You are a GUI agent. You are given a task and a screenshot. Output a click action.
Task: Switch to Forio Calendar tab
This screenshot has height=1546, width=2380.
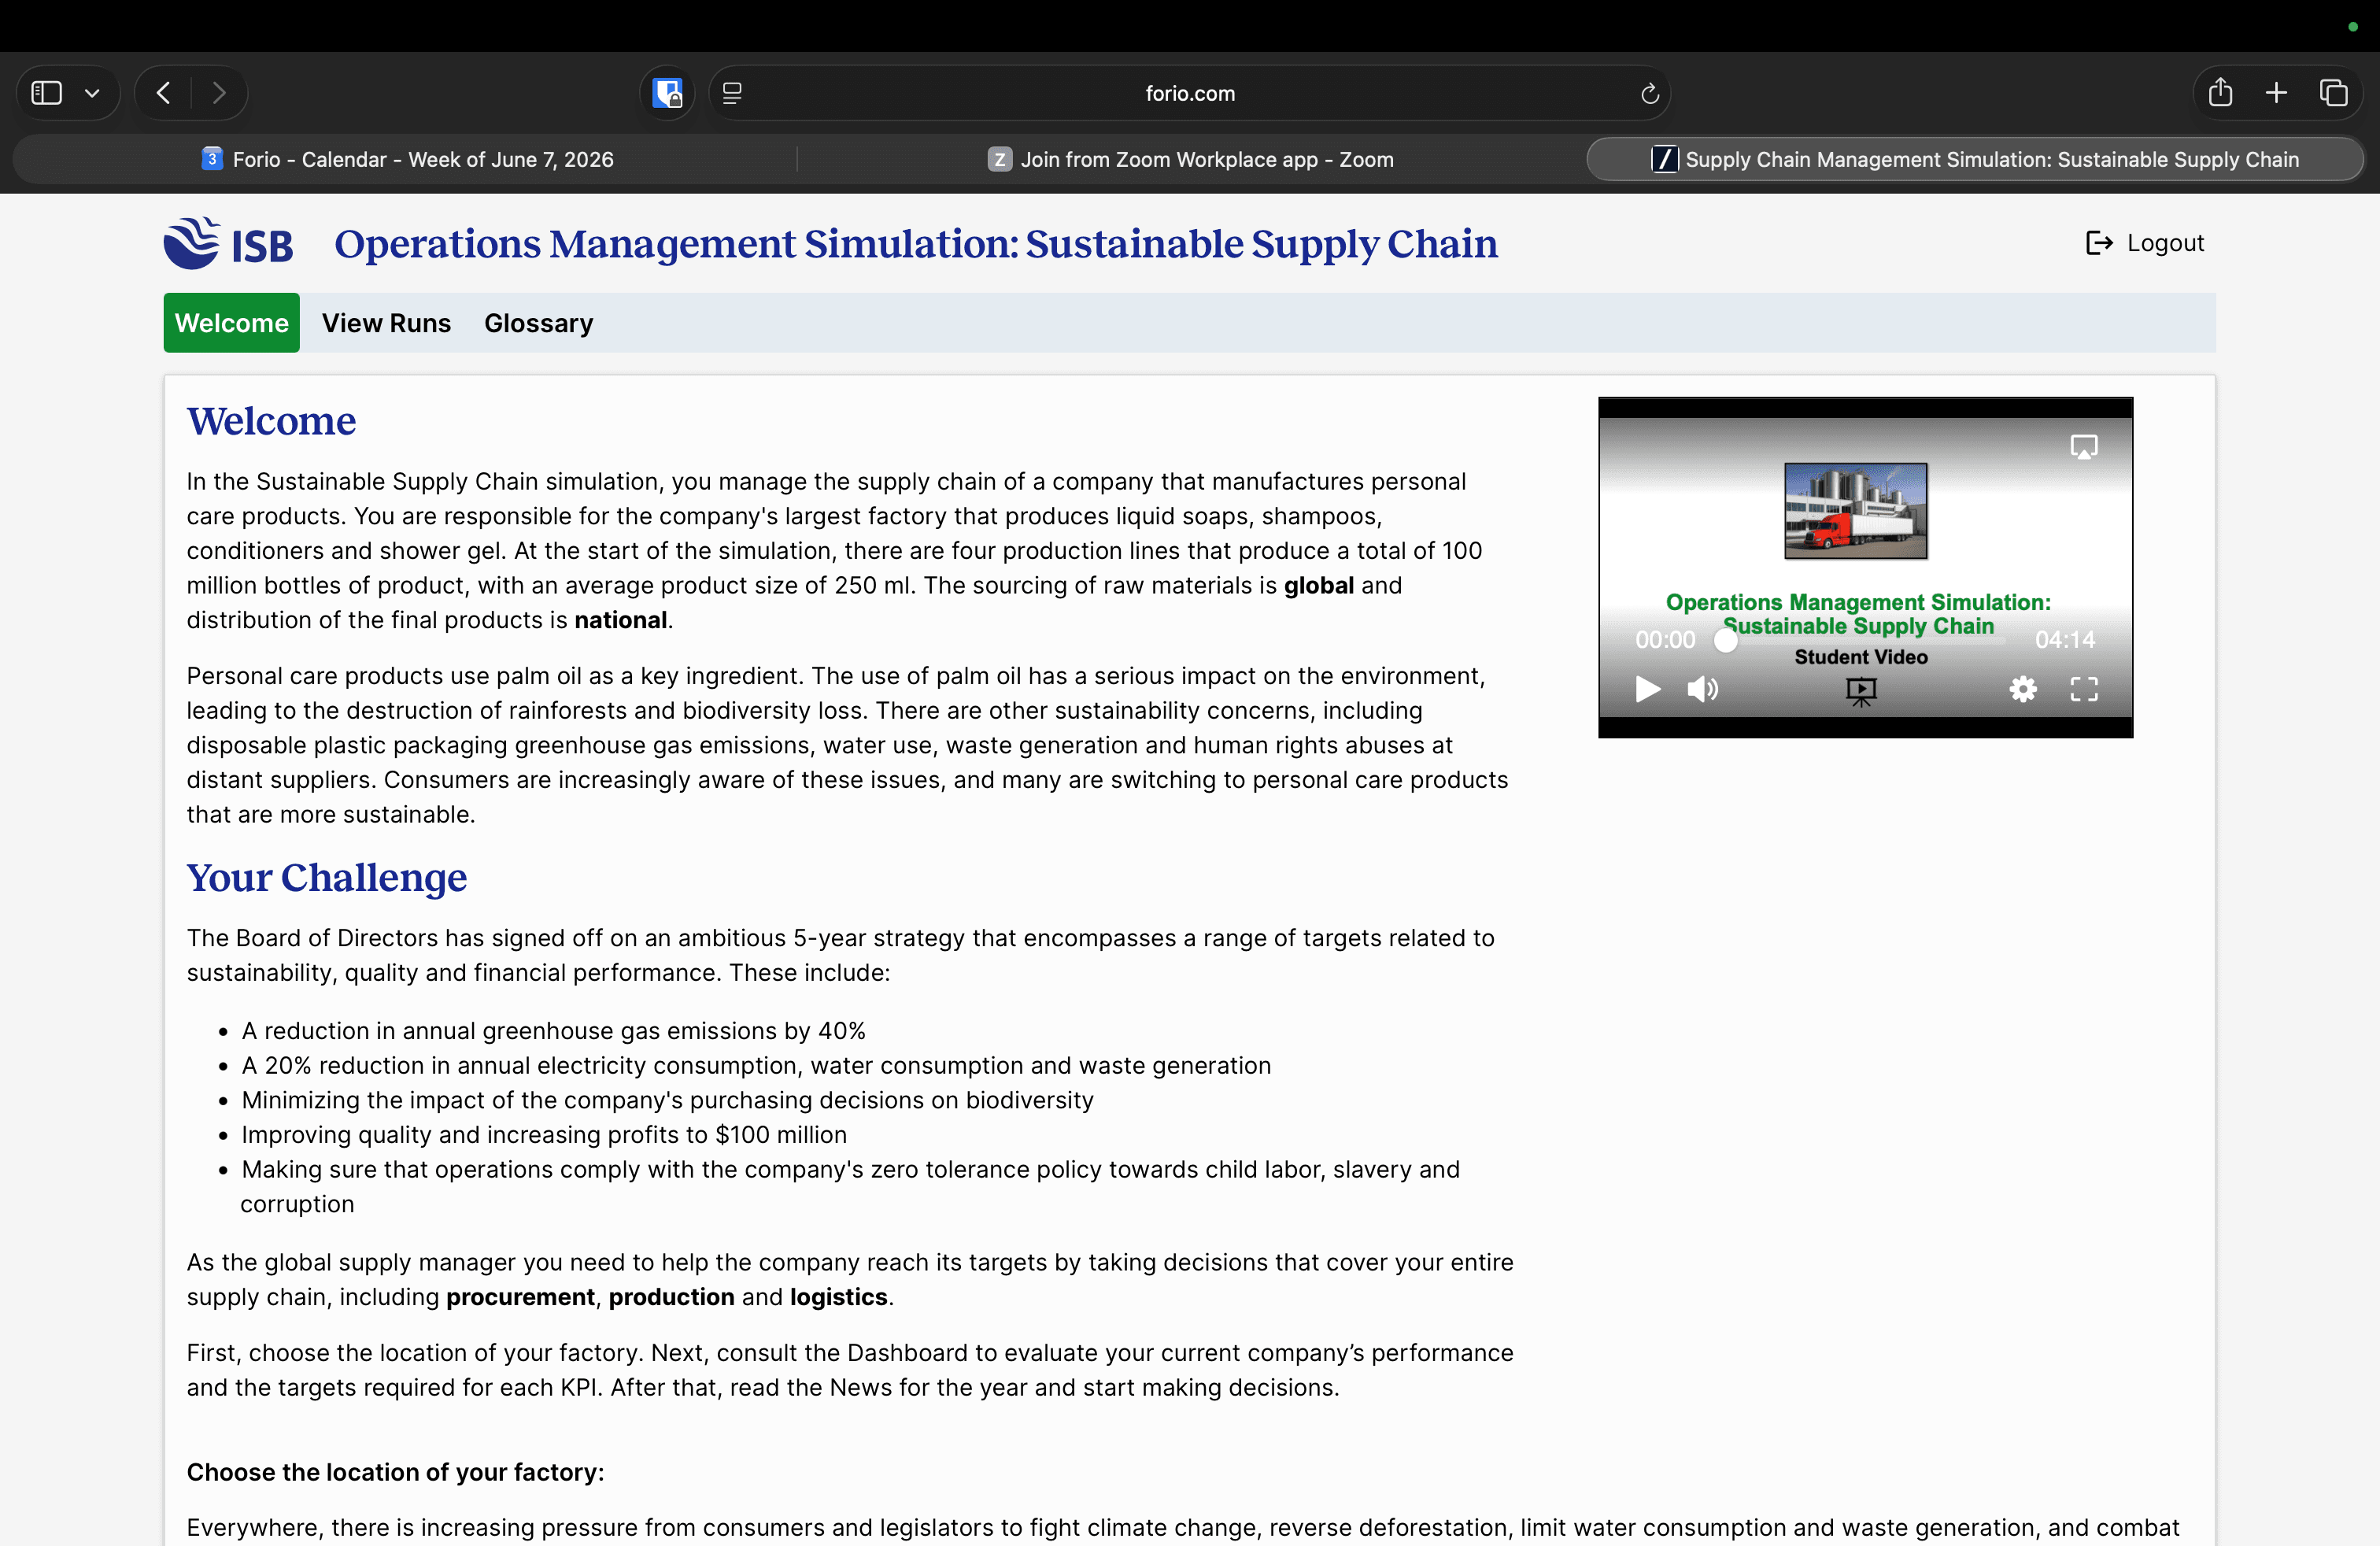coord(407,159)
